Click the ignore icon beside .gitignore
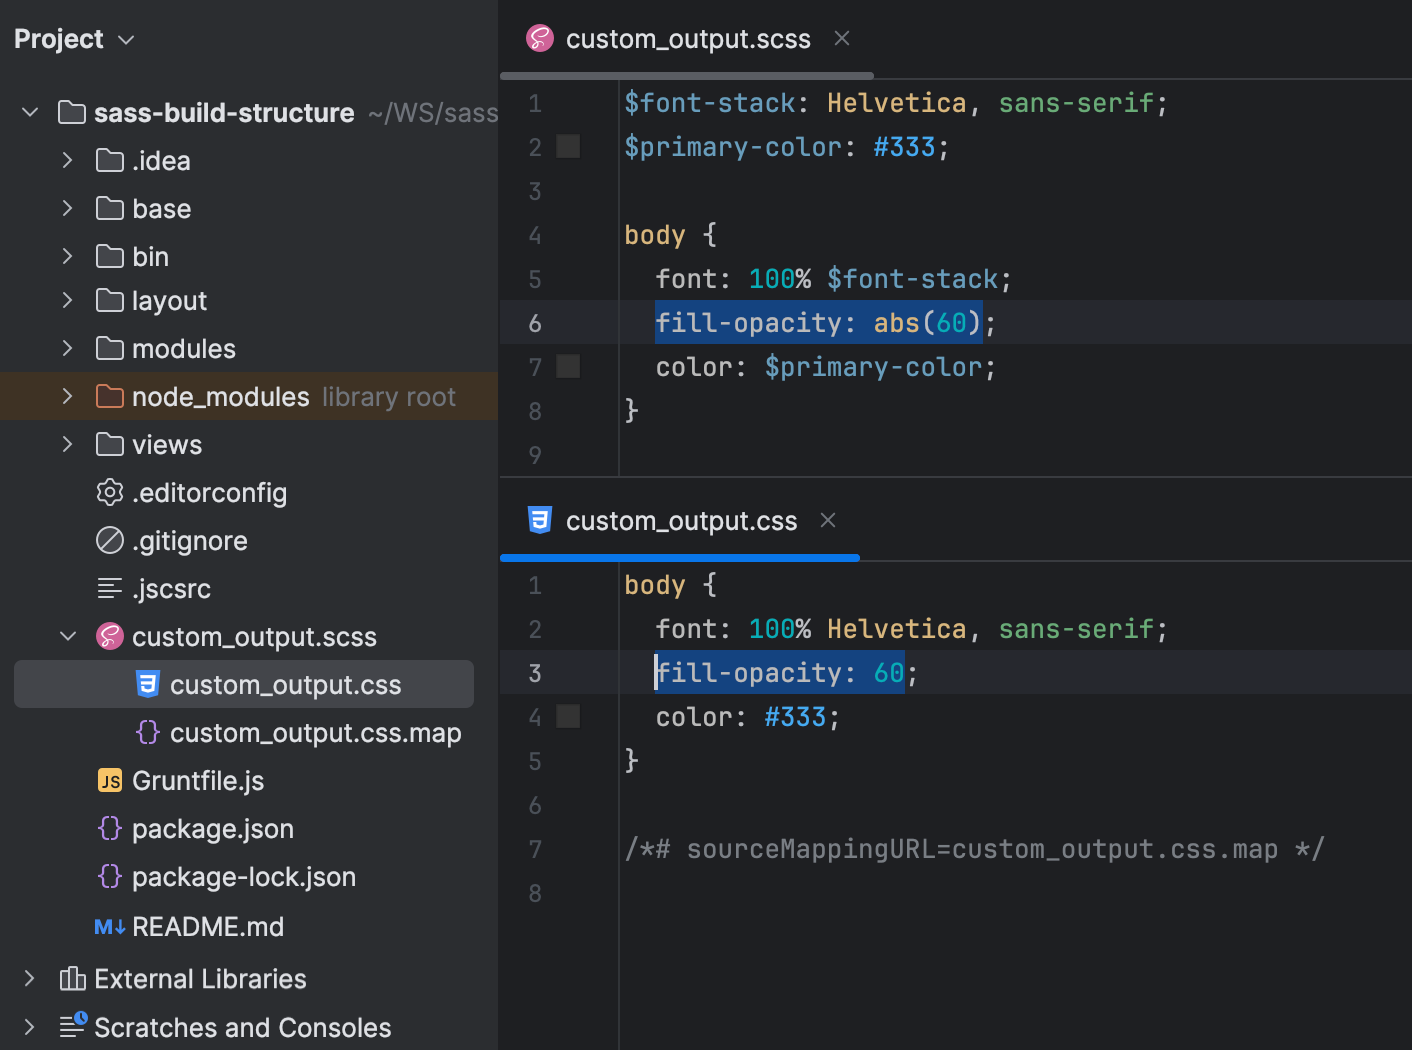The height and width of the screenshot is (1050, 1412). pyautogui.click(x=109, y=540)
